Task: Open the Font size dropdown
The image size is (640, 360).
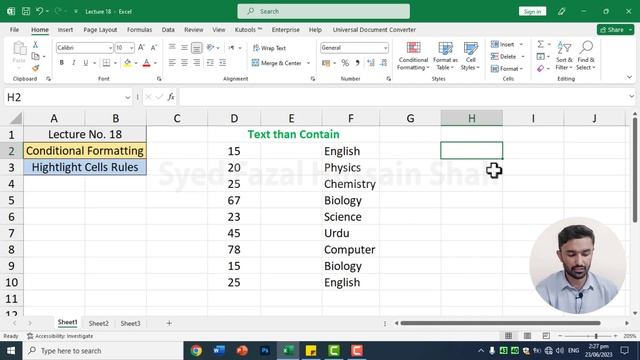Action: pyautogui.click(x=131, y=48)
